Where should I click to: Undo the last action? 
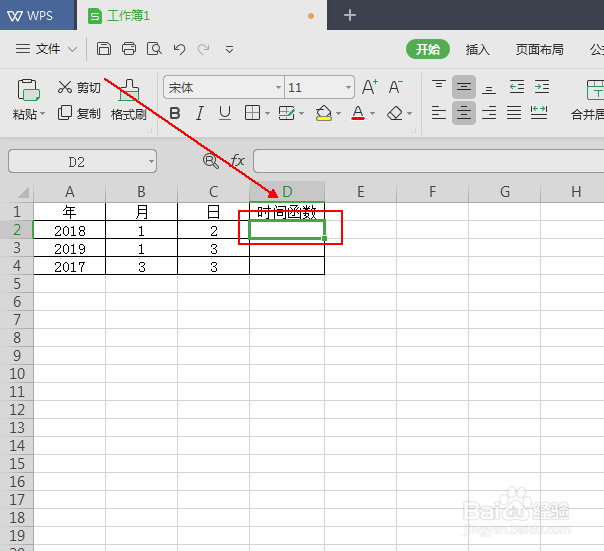(x=180, y=49)
